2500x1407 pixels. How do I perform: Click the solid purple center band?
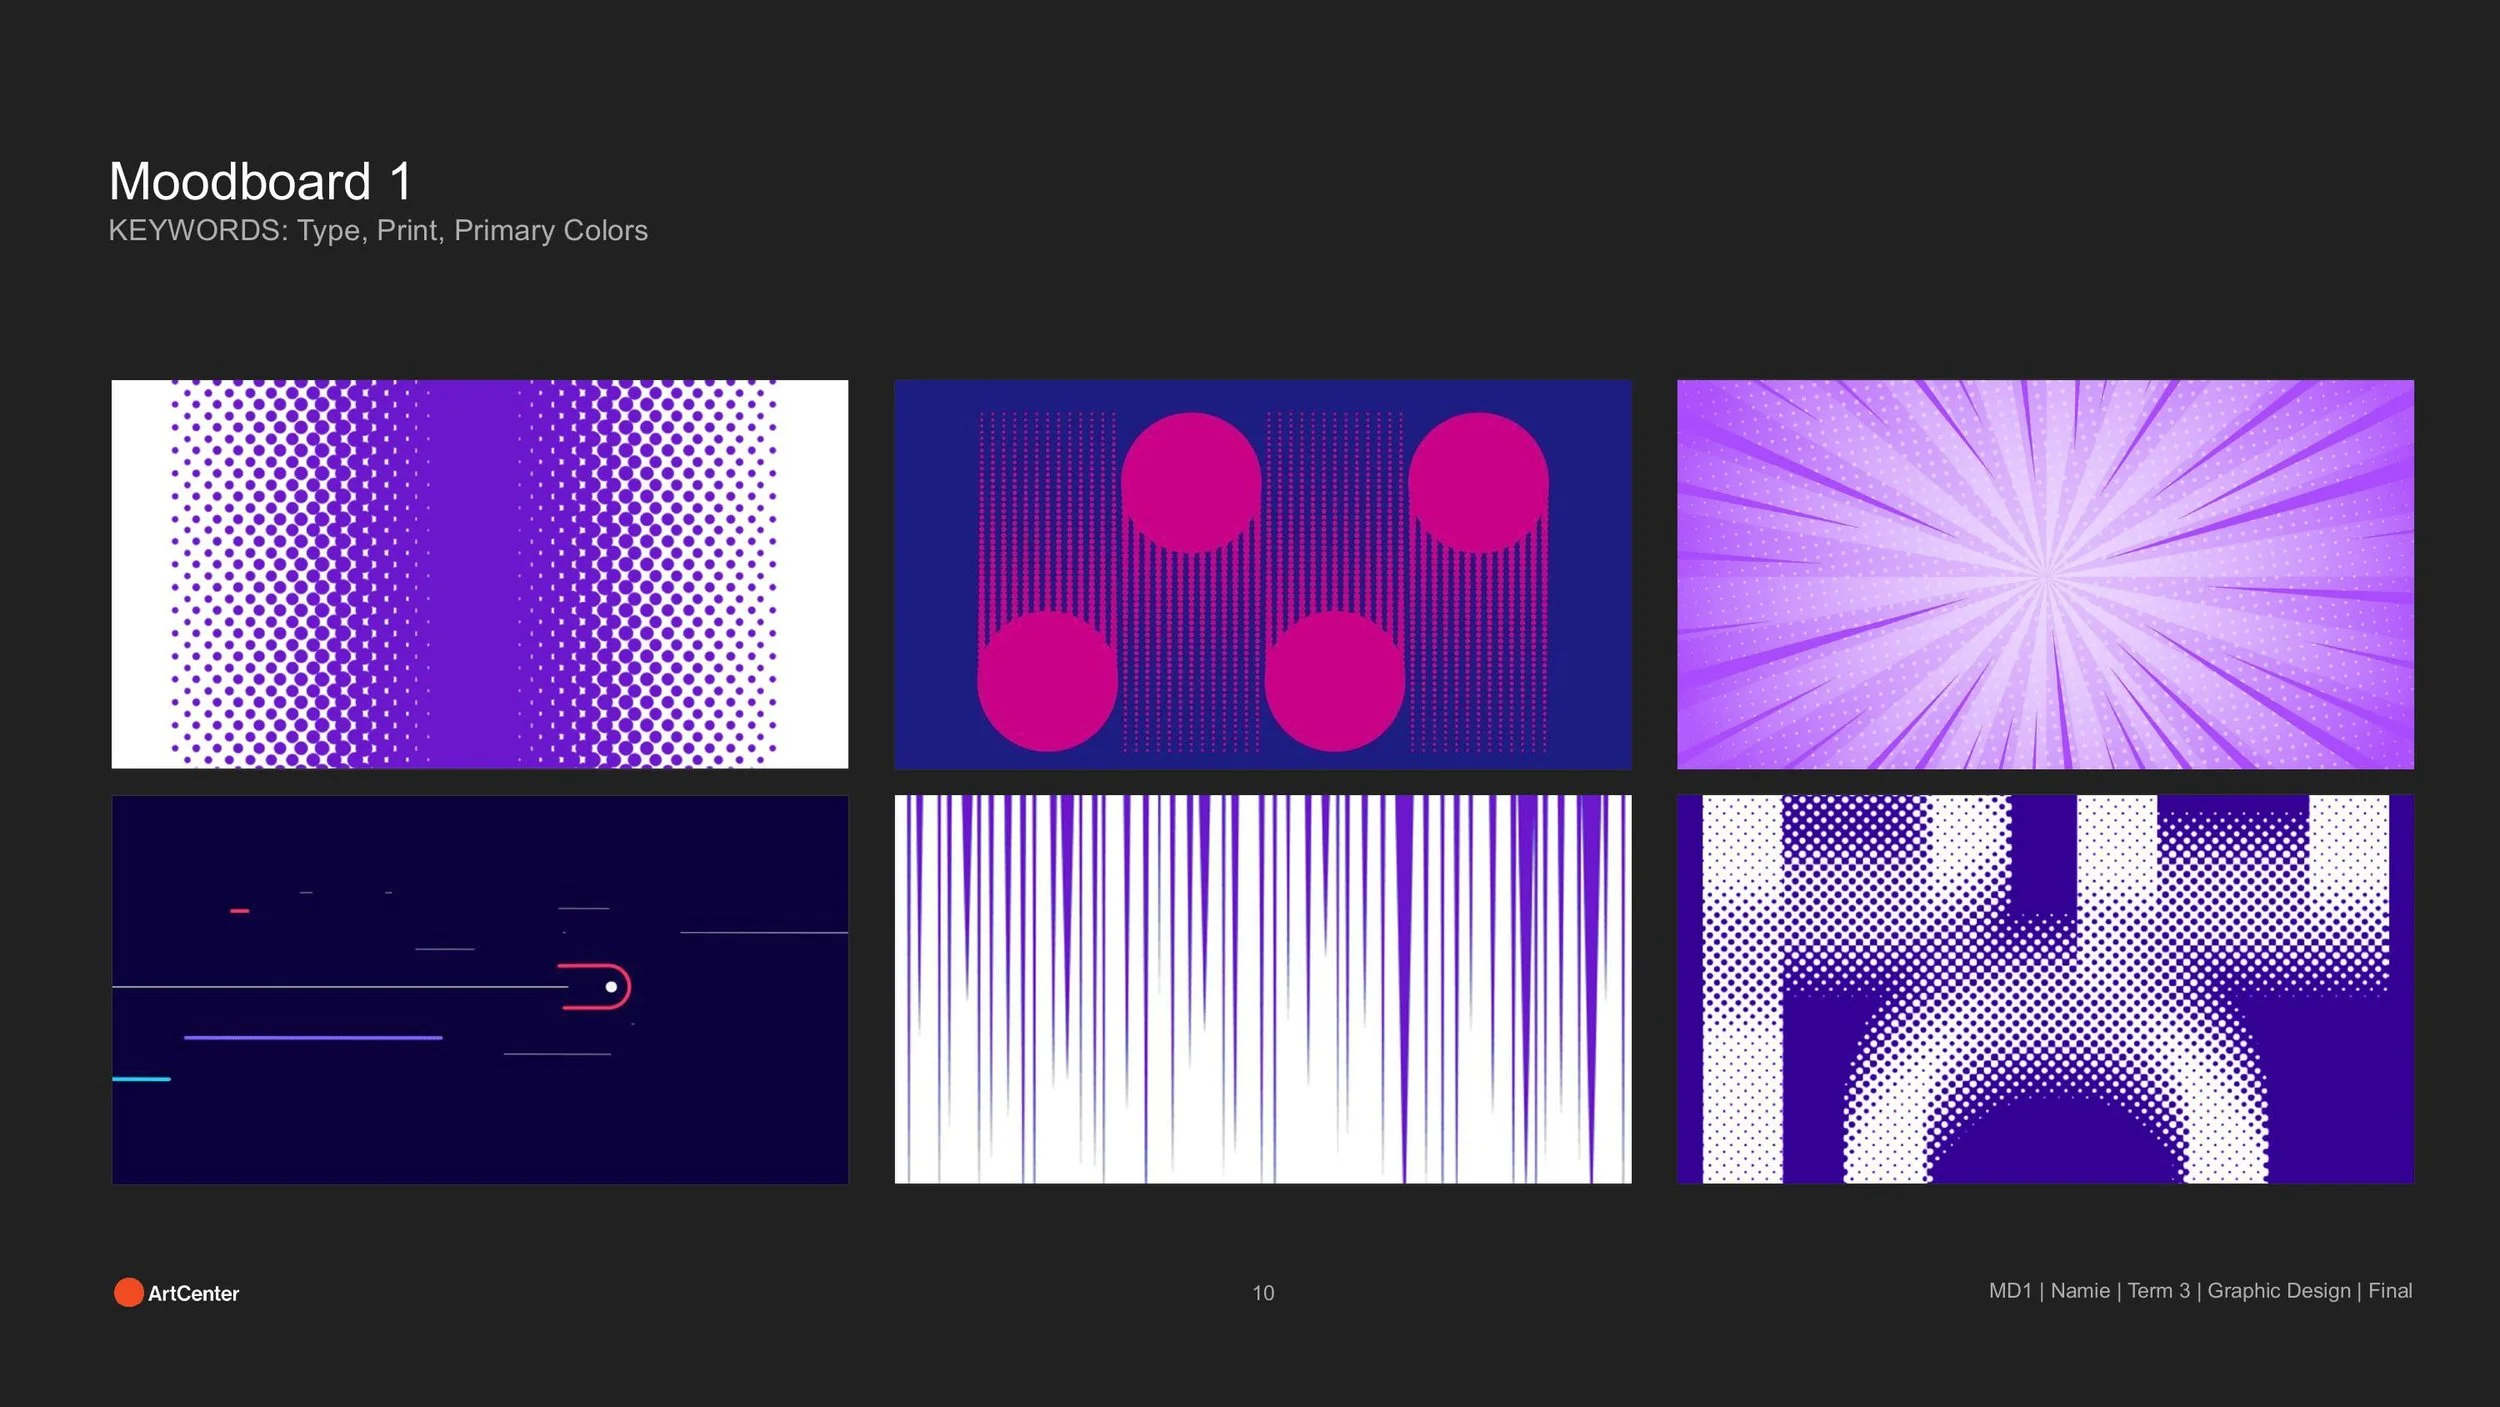pyautogui.click(x=473, y=574)
